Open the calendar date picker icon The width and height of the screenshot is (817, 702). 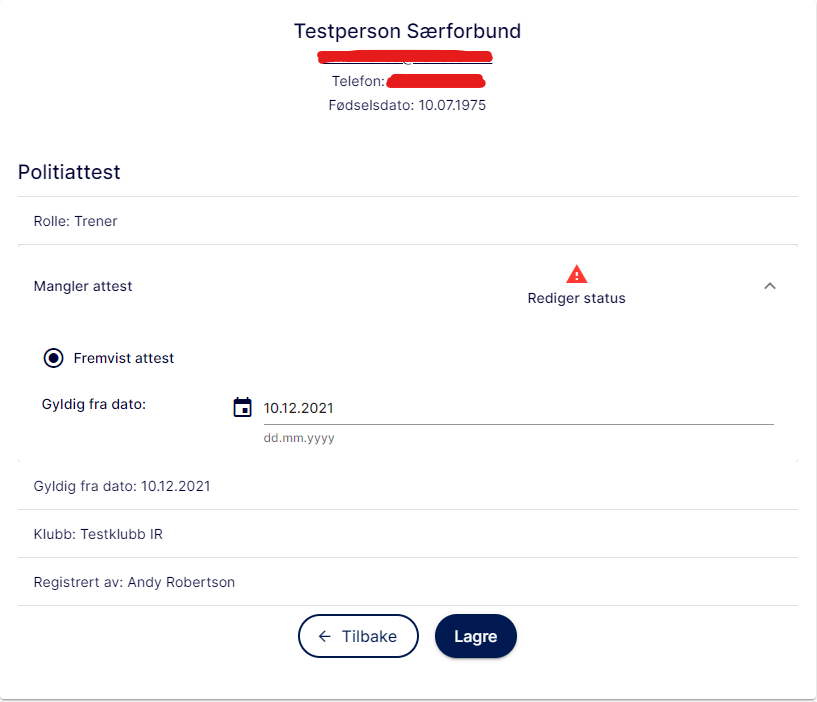(242, 407)
